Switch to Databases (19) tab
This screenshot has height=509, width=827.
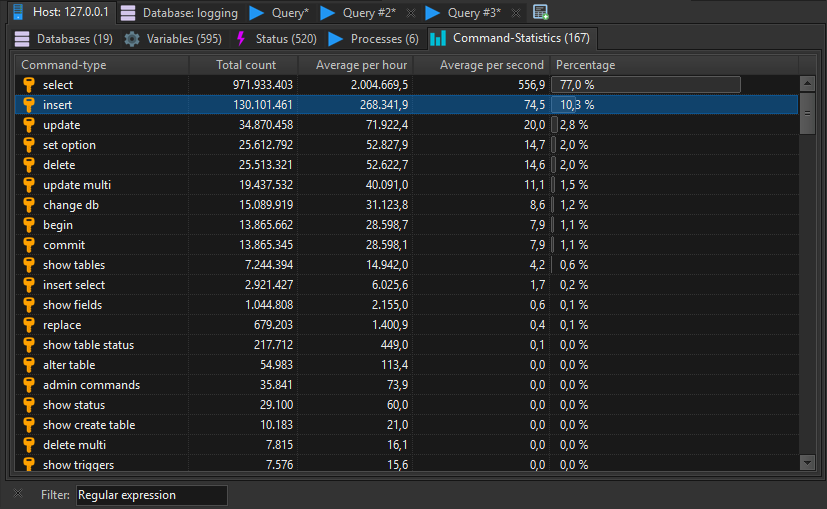coord(64,39)
